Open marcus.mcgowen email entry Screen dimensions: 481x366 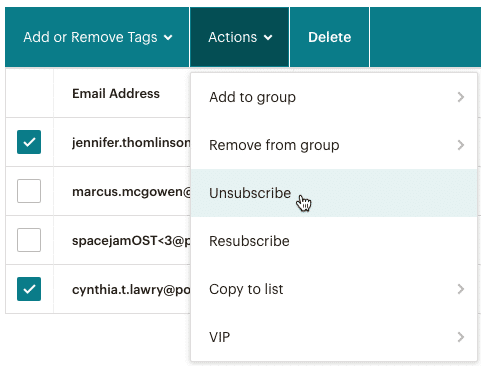pyautogui.click(x=131, y=192)
